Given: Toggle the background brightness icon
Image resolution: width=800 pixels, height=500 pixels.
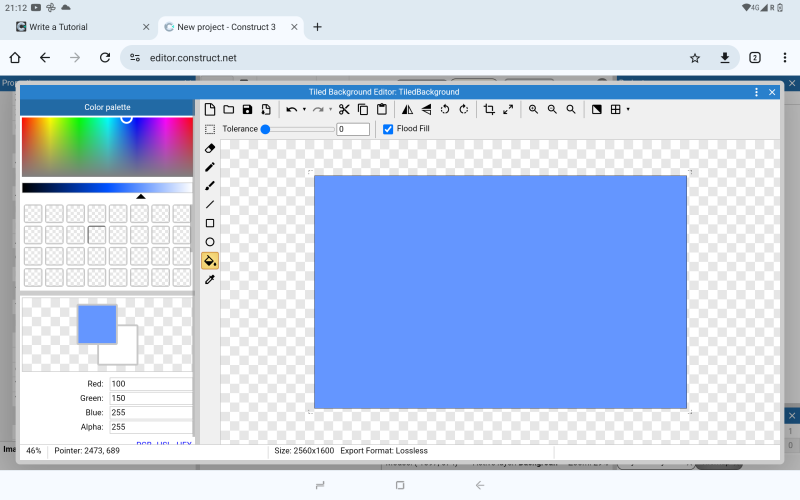Looking at the screenshot, I should [596, 109].
